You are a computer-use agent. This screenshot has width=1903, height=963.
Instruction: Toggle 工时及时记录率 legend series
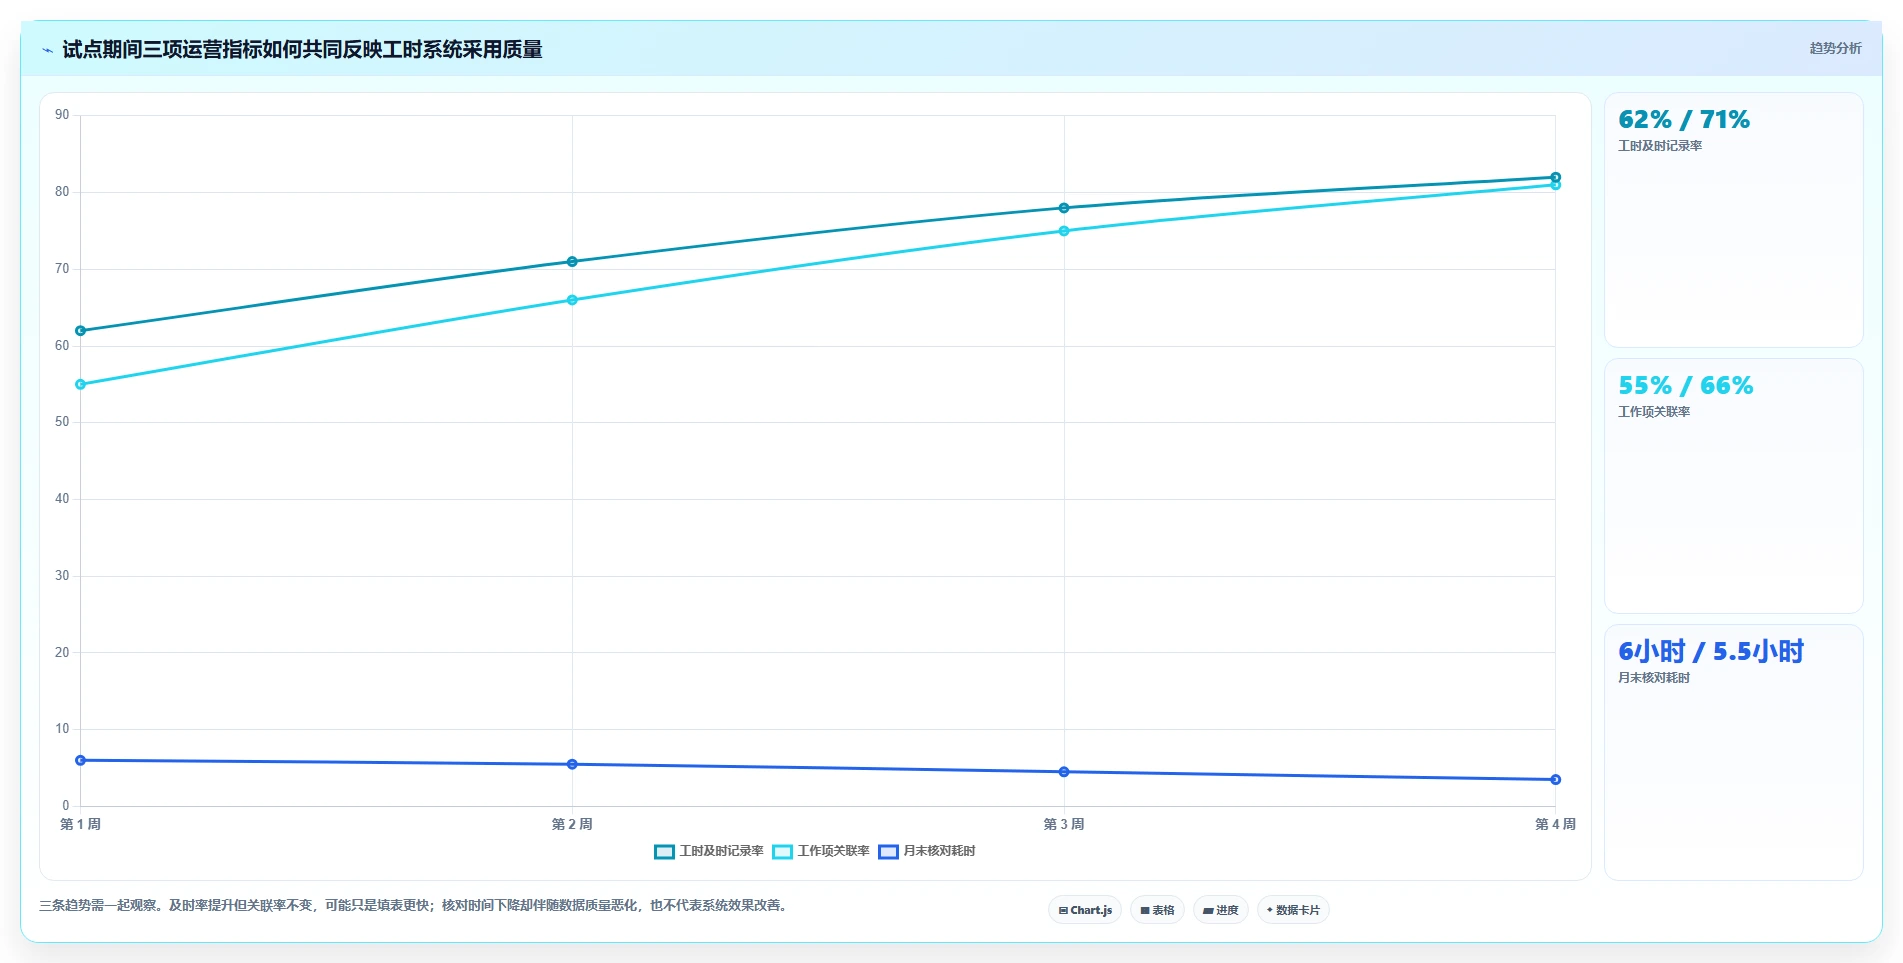[709, 851]
